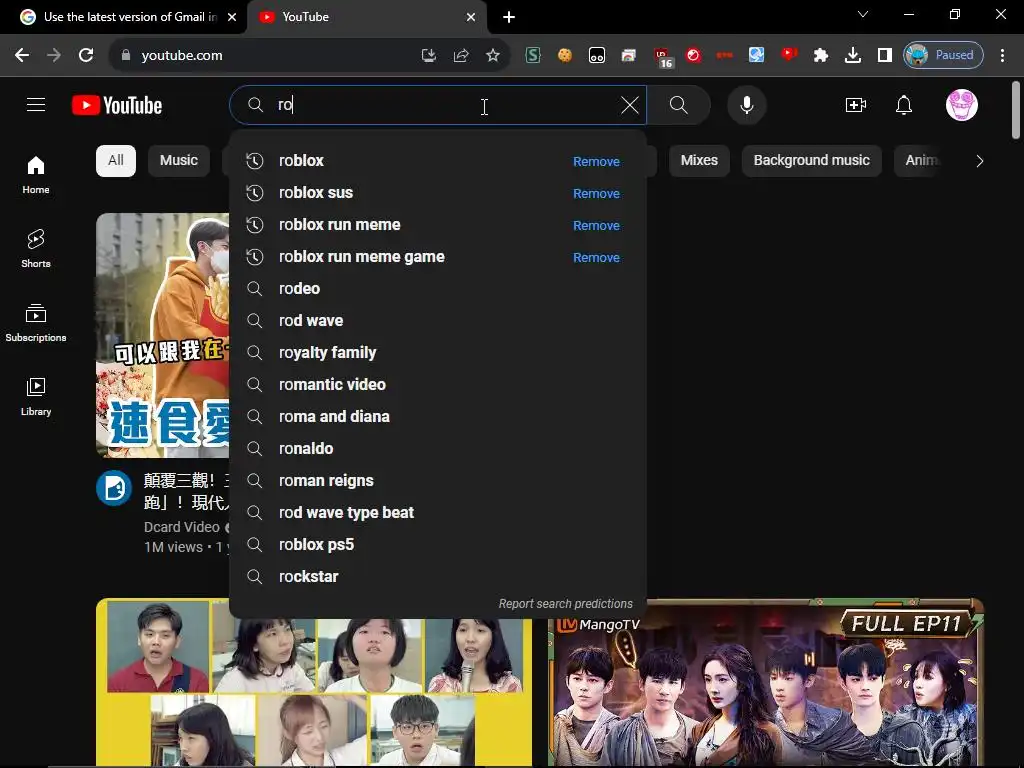Choose the roblox ps5 suggestion
The image size is (1024, 768).
pos(438,545)
